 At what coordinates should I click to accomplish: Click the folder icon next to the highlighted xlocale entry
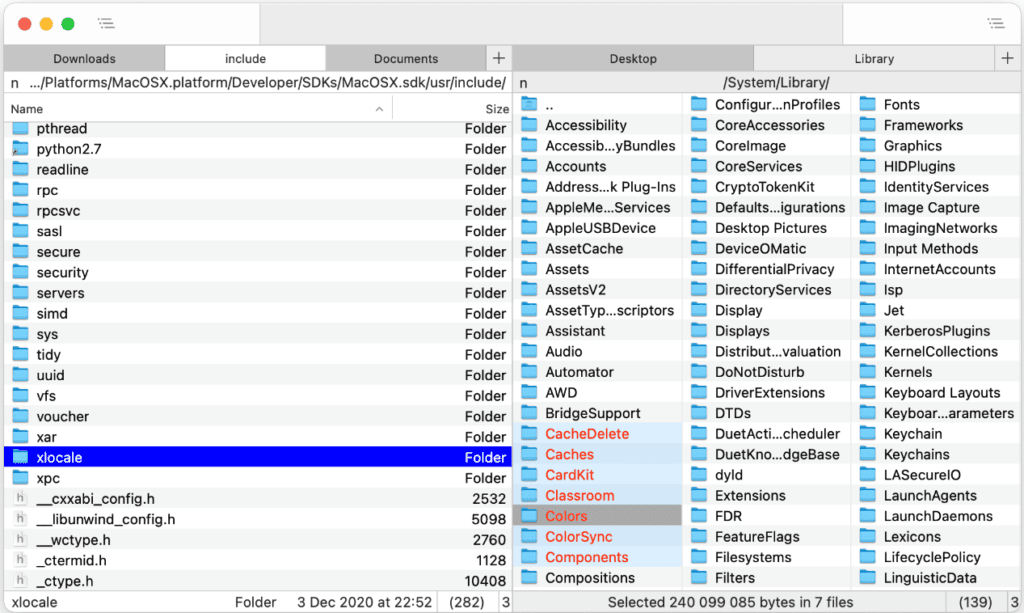22,457
